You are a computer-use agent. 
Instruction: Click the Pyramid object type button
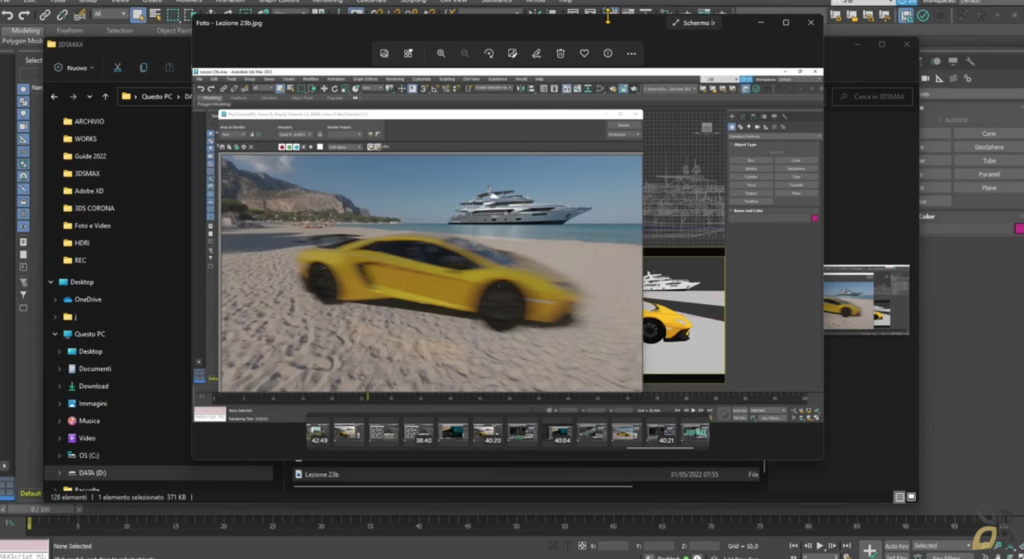989,174
